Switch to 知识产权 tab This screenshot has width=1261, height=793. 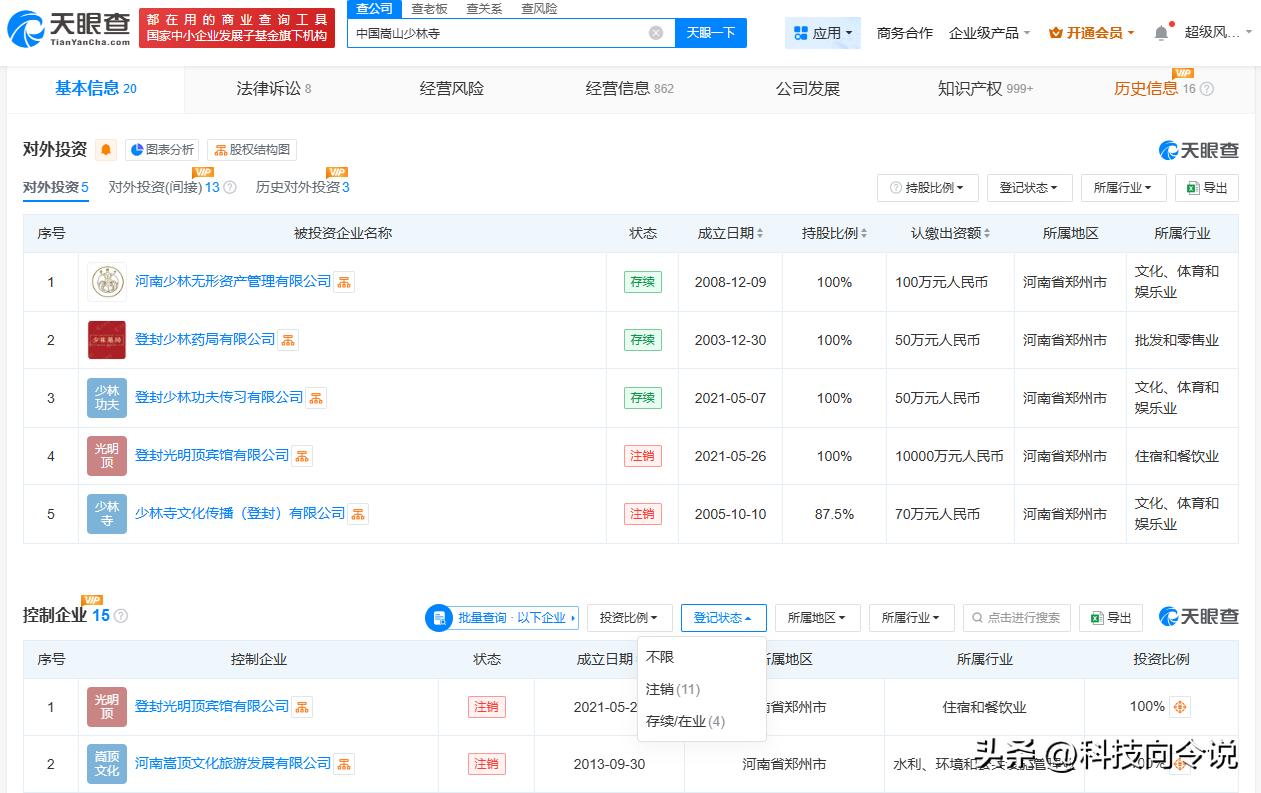coord(985,89)
